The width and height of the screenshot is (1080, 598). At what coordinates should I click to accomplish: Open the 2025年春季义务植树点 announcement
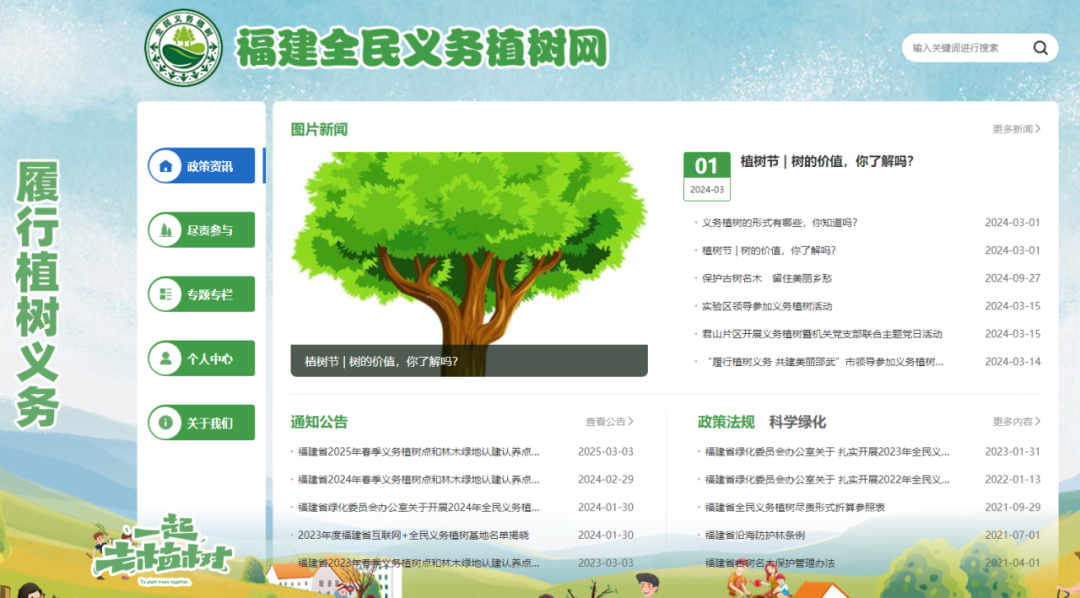point(419,452)
